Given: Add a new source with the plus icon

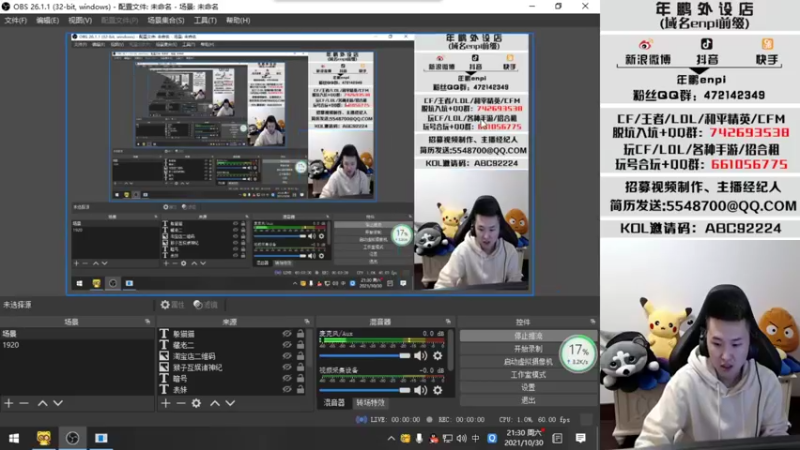Looking at the screenshot, I should coord(166,403).
